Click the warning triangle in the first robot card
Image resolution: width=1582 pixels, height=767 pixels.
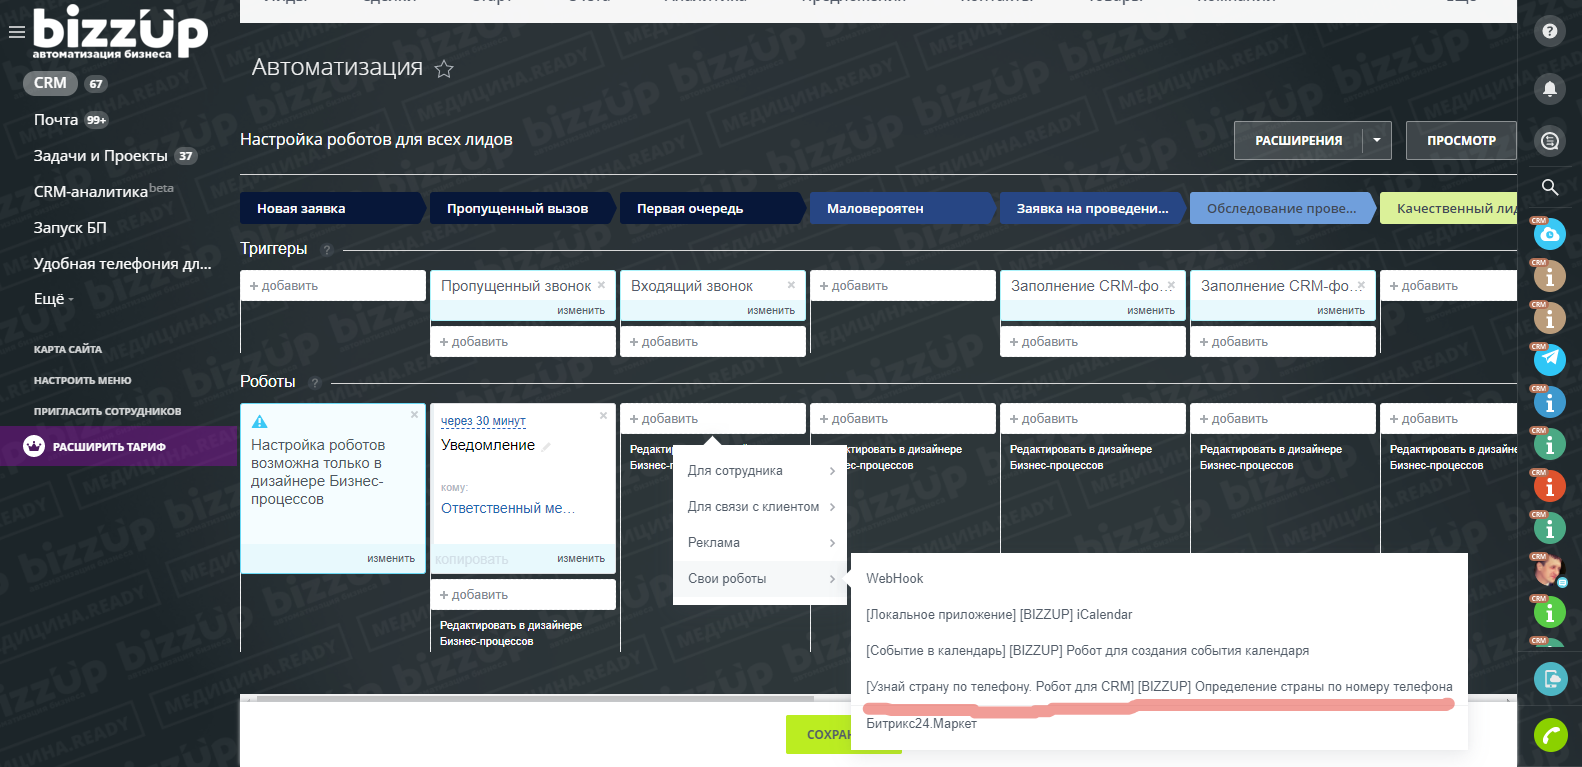[x=259, y=422]
